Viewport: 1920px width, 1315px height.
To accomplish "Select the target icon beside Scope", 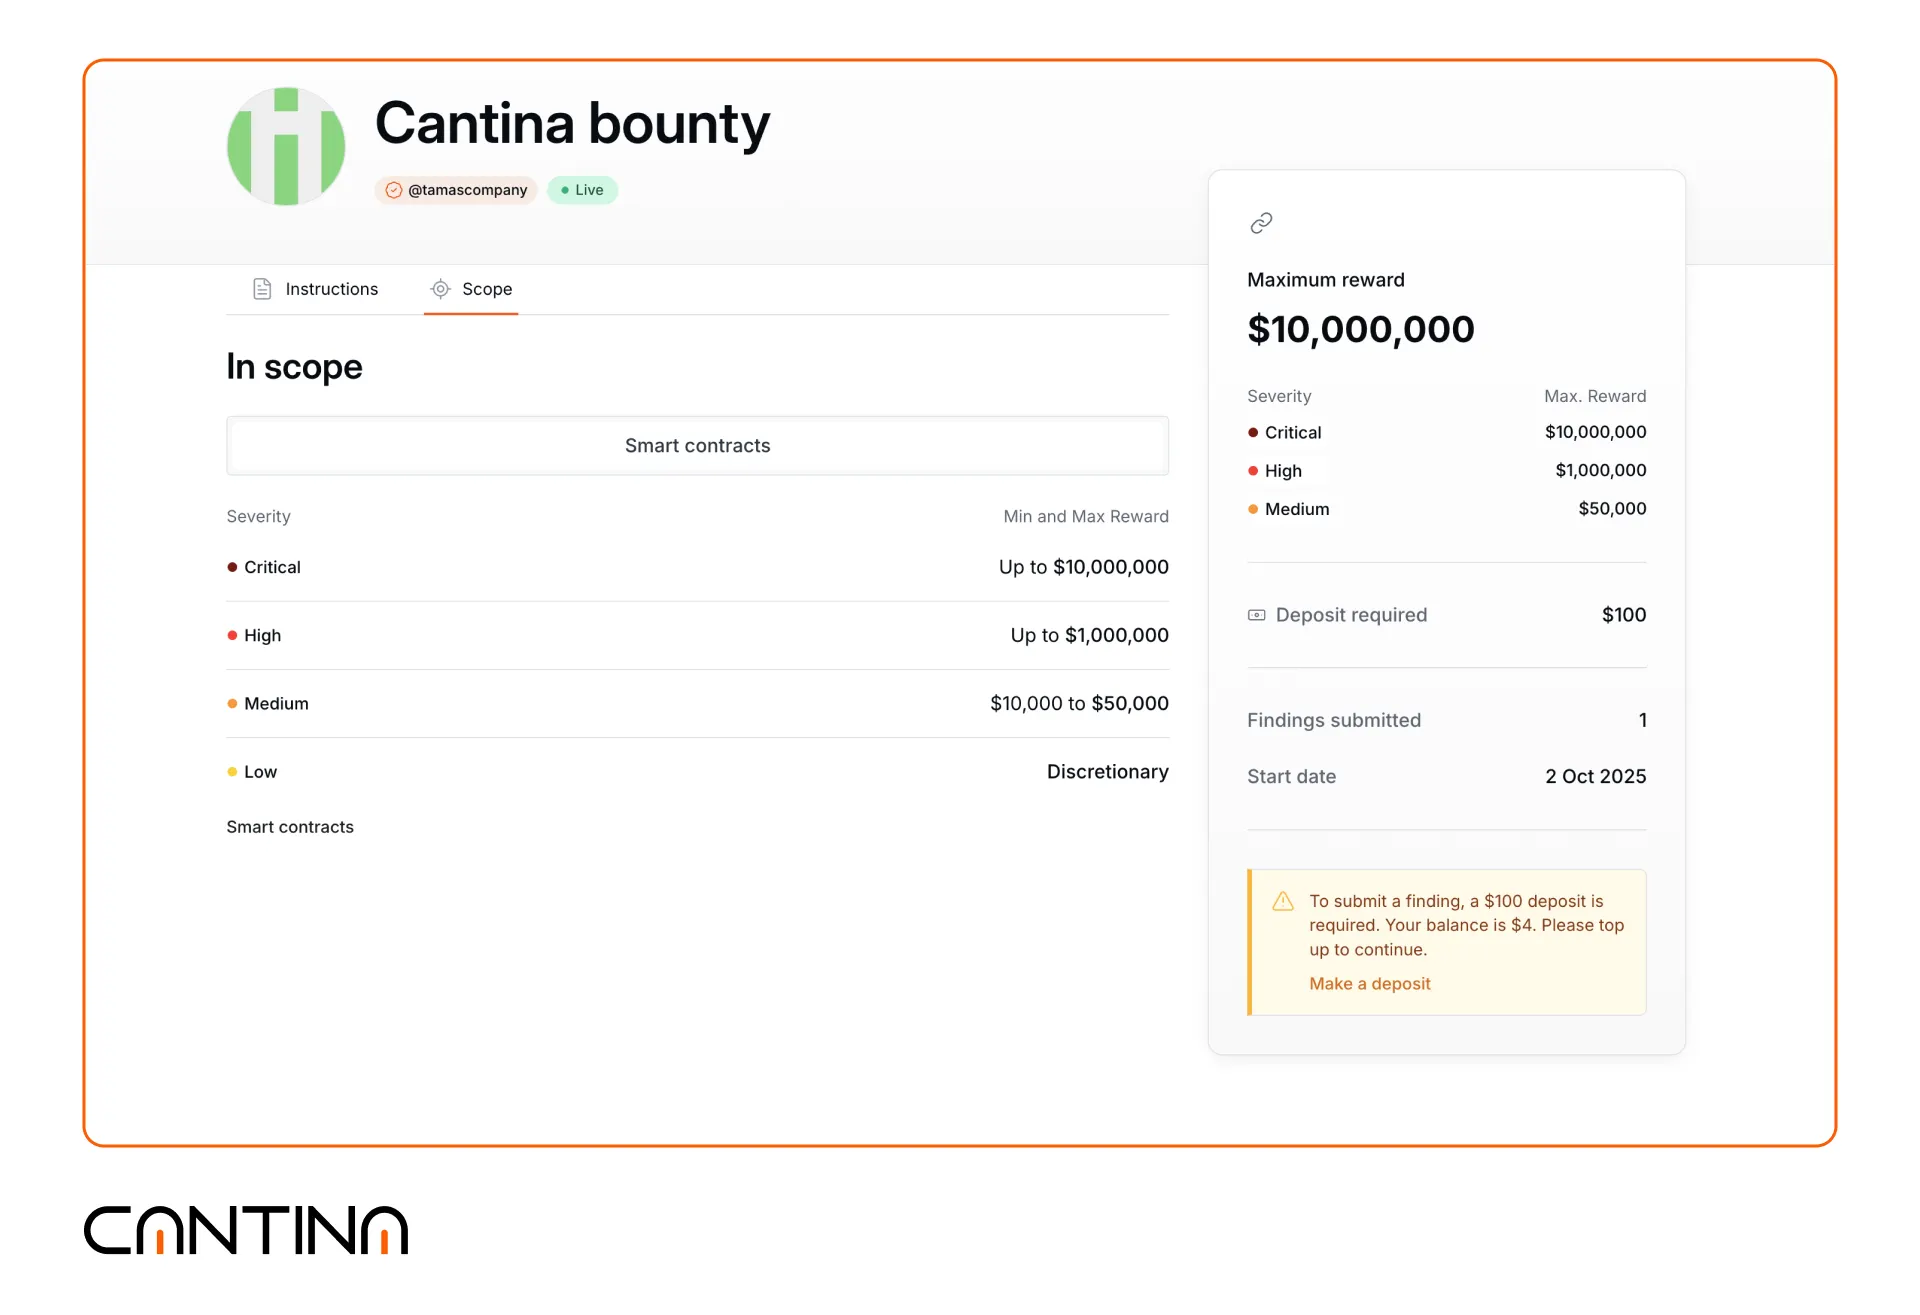I will coord(441,288).
